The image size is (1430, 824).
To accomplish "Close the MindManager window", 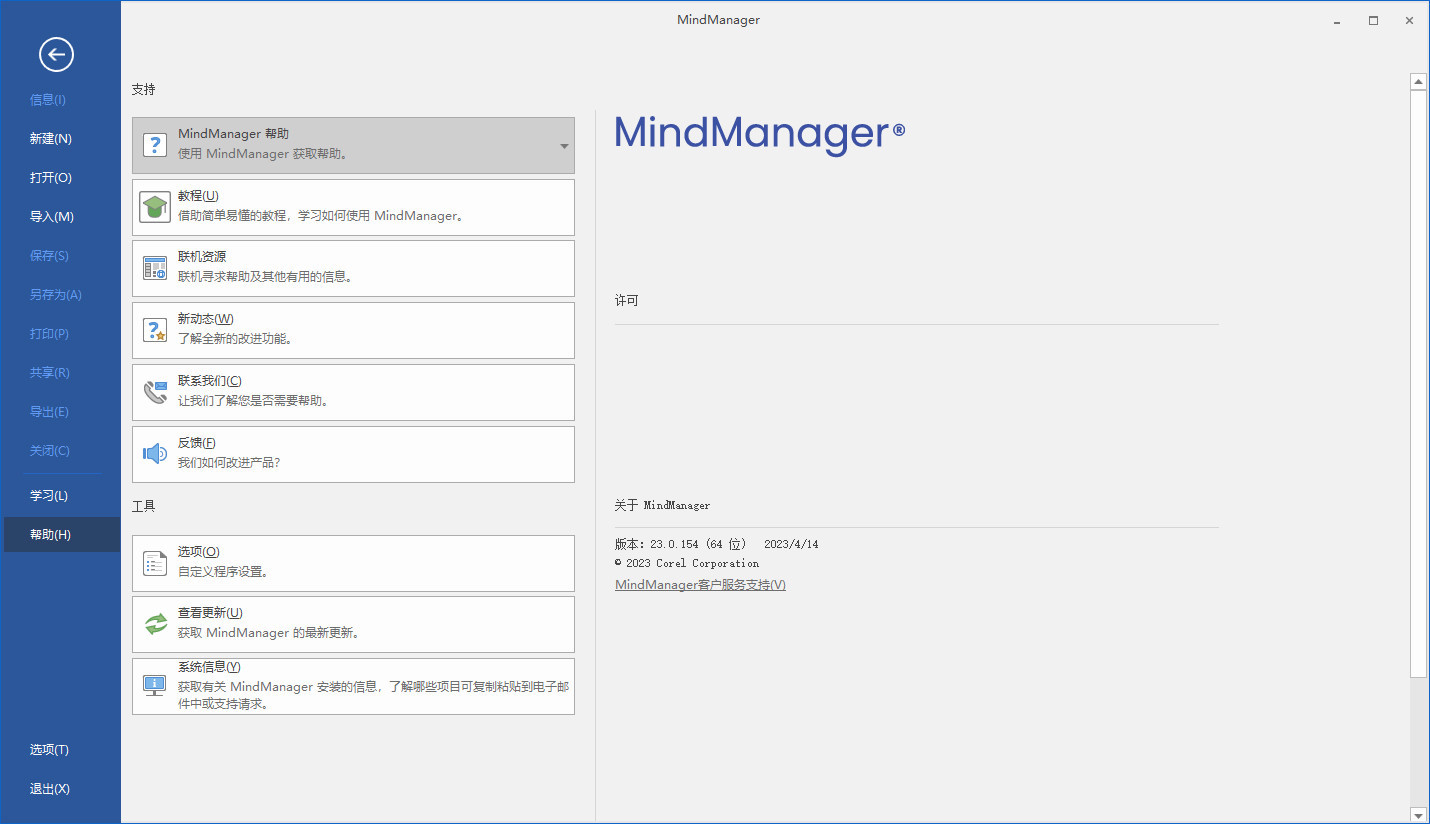I will coord(1410,20).
